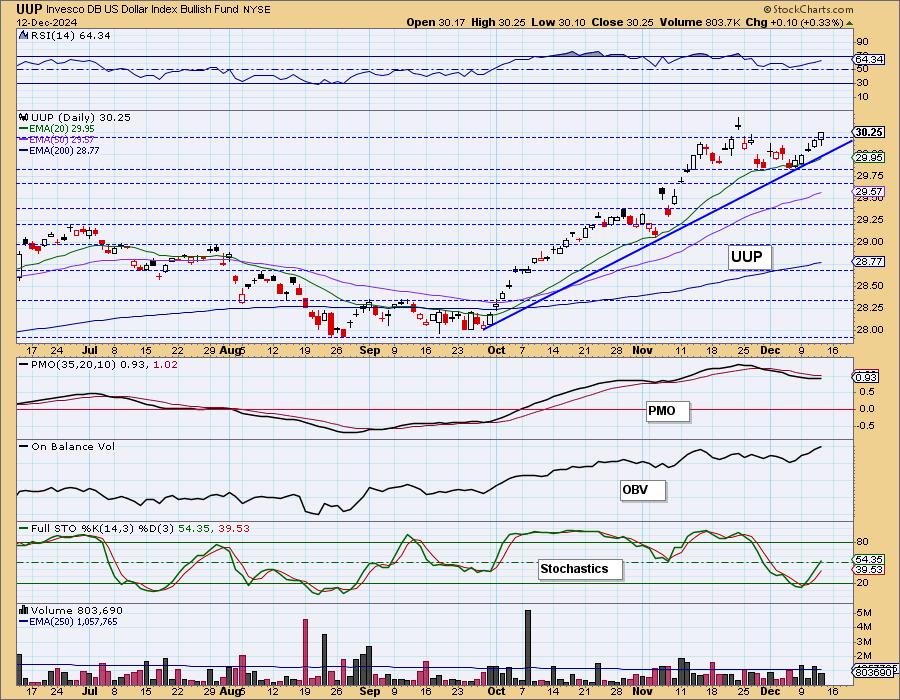Click the OBV annotation box
900x700 pixels.
pyautogui.click(x=643, y=490)
